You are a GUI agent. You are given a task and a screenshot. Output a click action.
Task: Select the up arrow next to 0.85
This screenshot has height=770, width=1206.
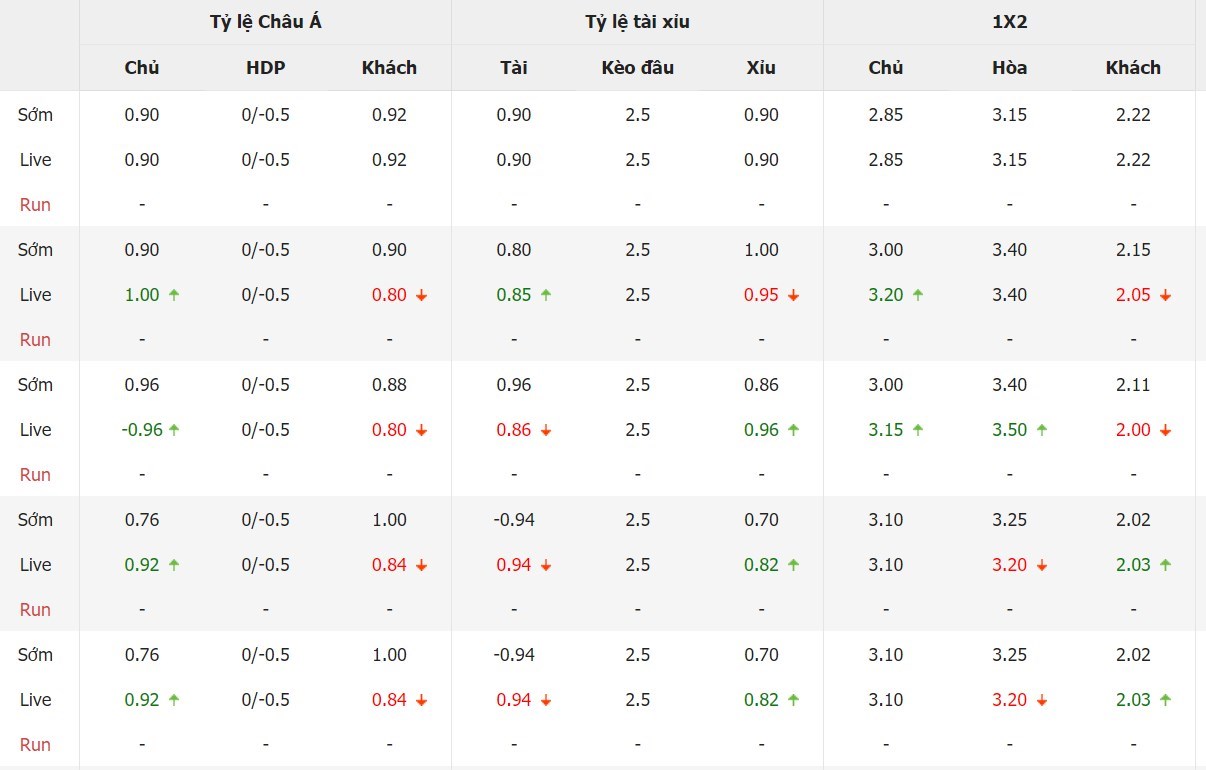(x=546, y=294)
